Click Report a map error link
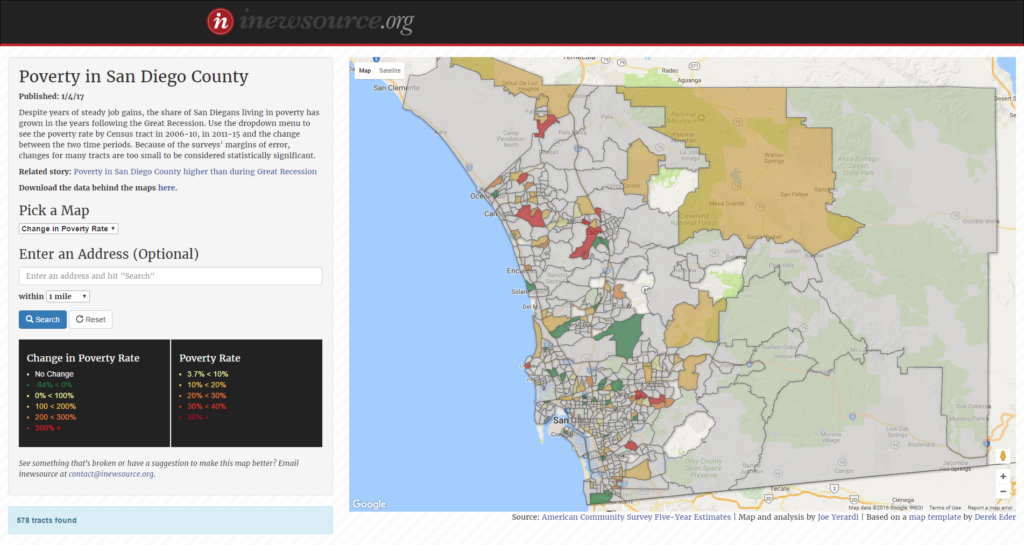The width and height of the screenshot is (1024, 545). [990, 507]
